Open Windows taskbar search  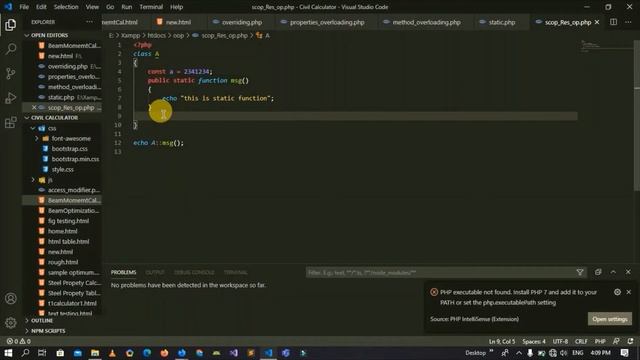pos(25,353)
